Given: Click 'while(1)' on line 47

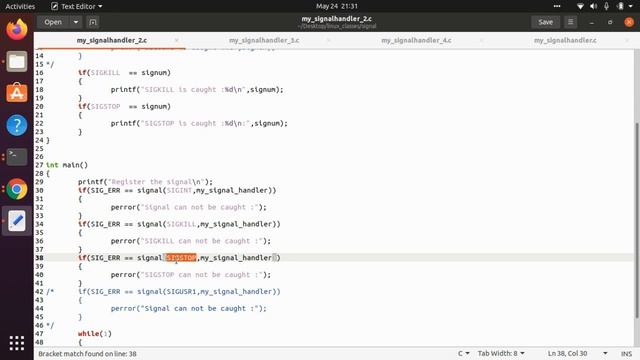Looking at the screenshot, I should 95,333.
